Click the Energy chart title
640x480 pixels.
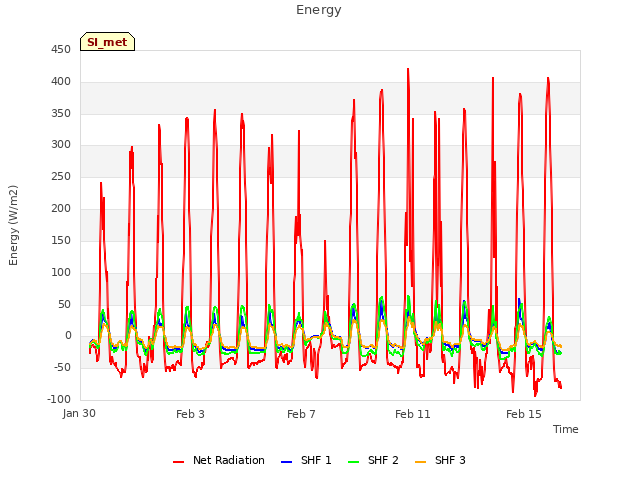pos(319,10)
